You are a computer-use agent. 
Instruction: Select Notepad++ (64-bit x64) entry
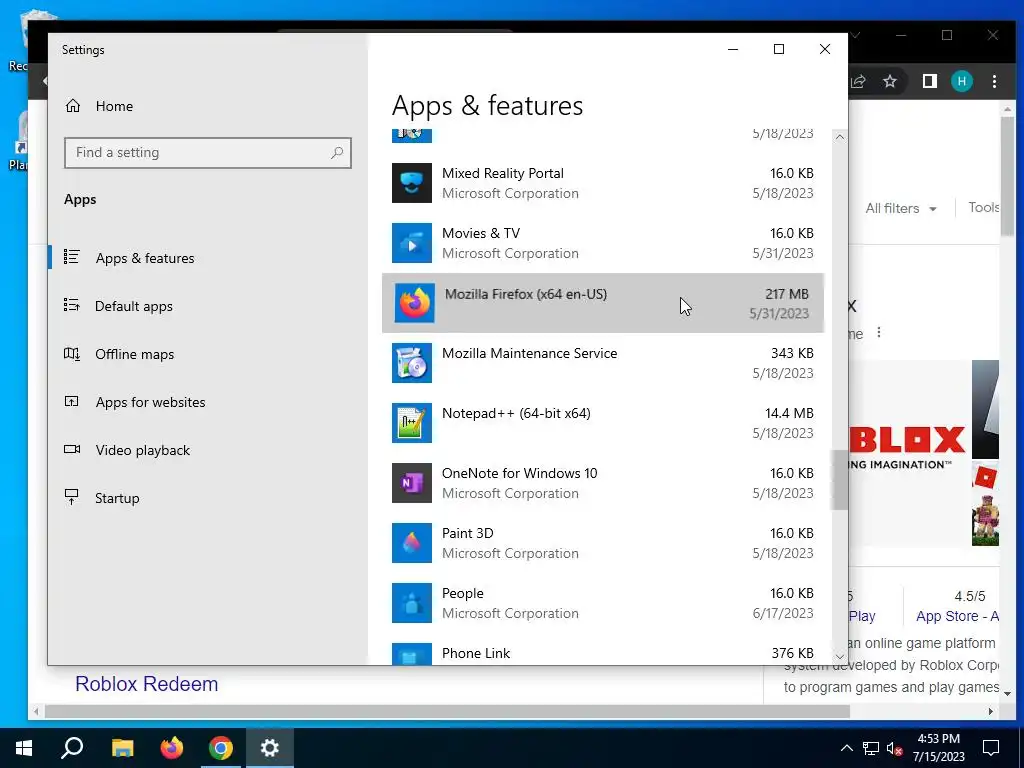[x=603, y=423]
